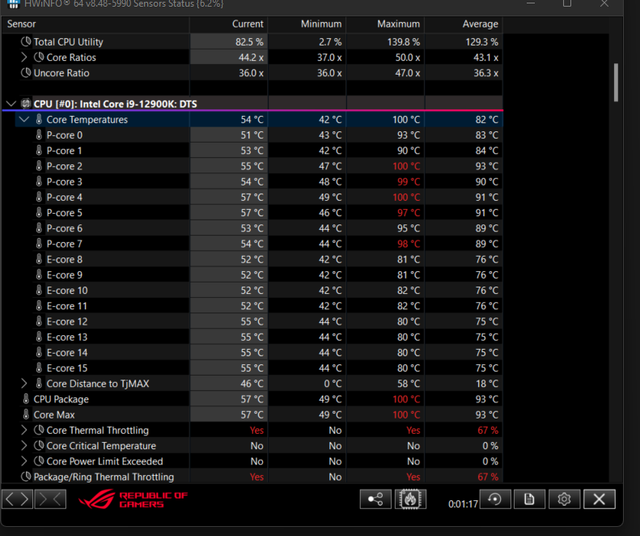The width and height of the screenshot is (640, 536).
Task: Click Total CPU Utility current value 82.5 %
Action: [x=249, y=42]
